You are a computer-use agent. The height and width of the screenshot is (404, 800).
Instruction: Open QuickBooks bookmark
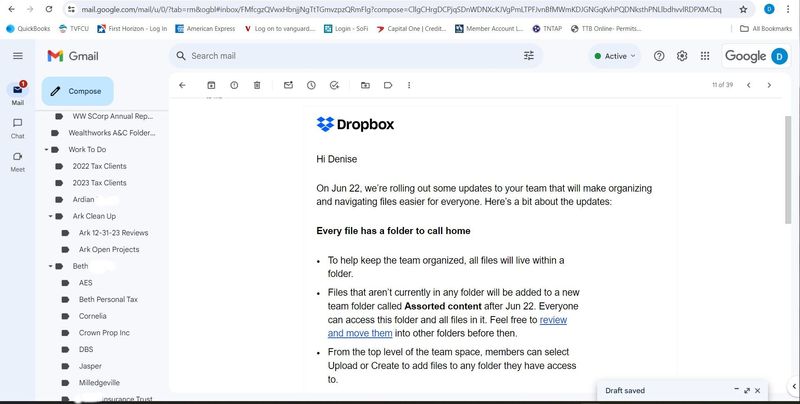[29, 29]
